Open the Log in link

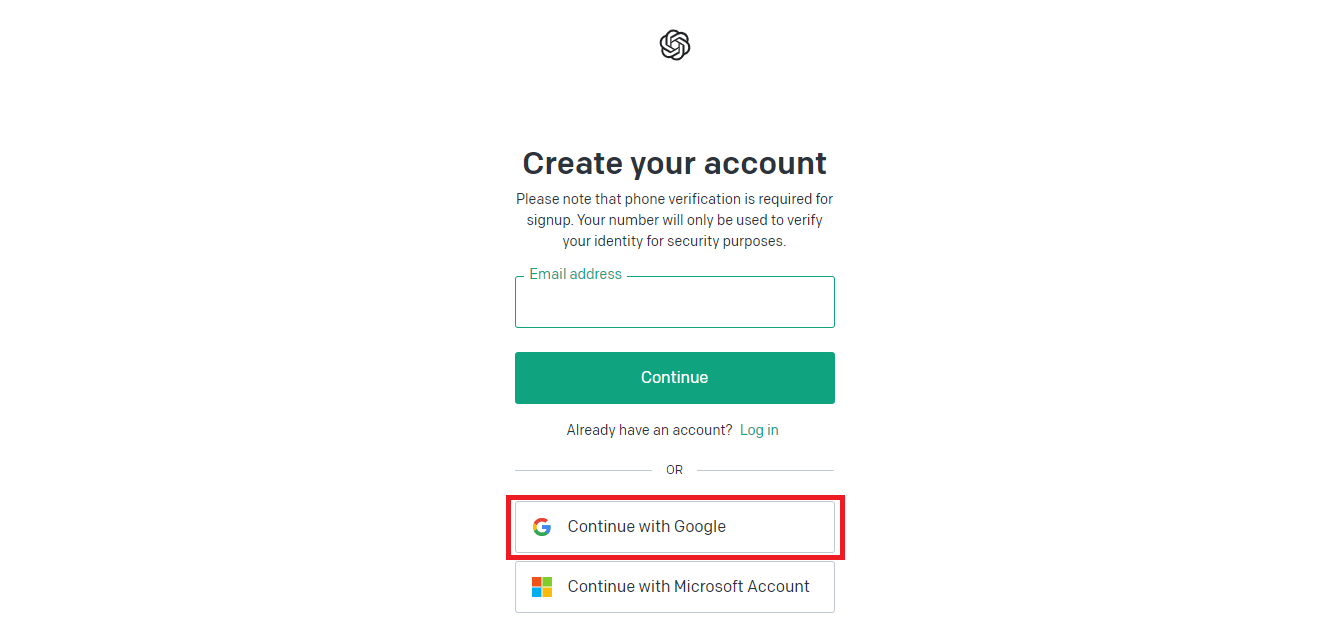(x=759, y=430)
